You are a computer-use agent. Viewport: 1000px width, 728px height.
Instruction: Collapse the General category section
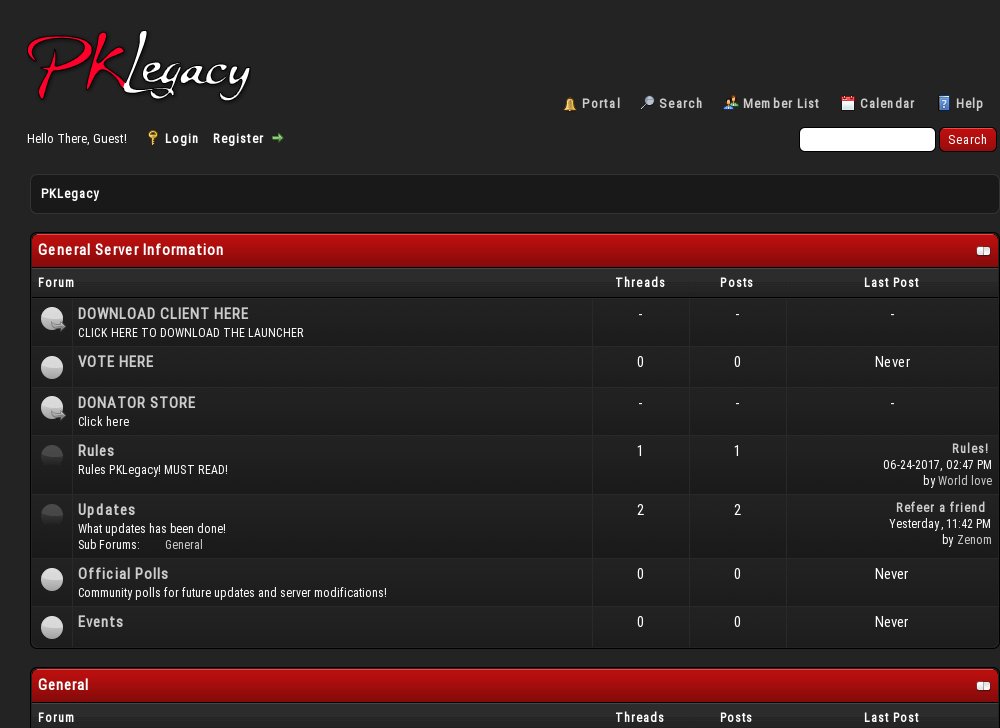click(984, 685)
